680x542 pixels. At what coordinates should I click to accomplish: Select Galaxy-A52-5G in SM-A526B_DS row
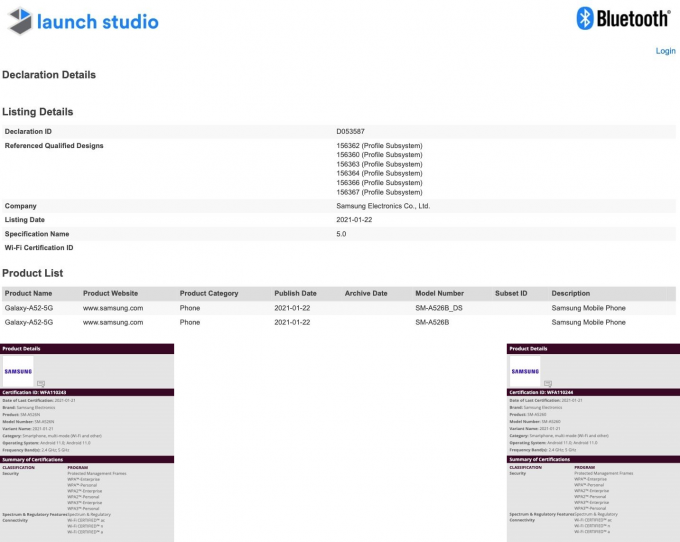pos(29,308)
